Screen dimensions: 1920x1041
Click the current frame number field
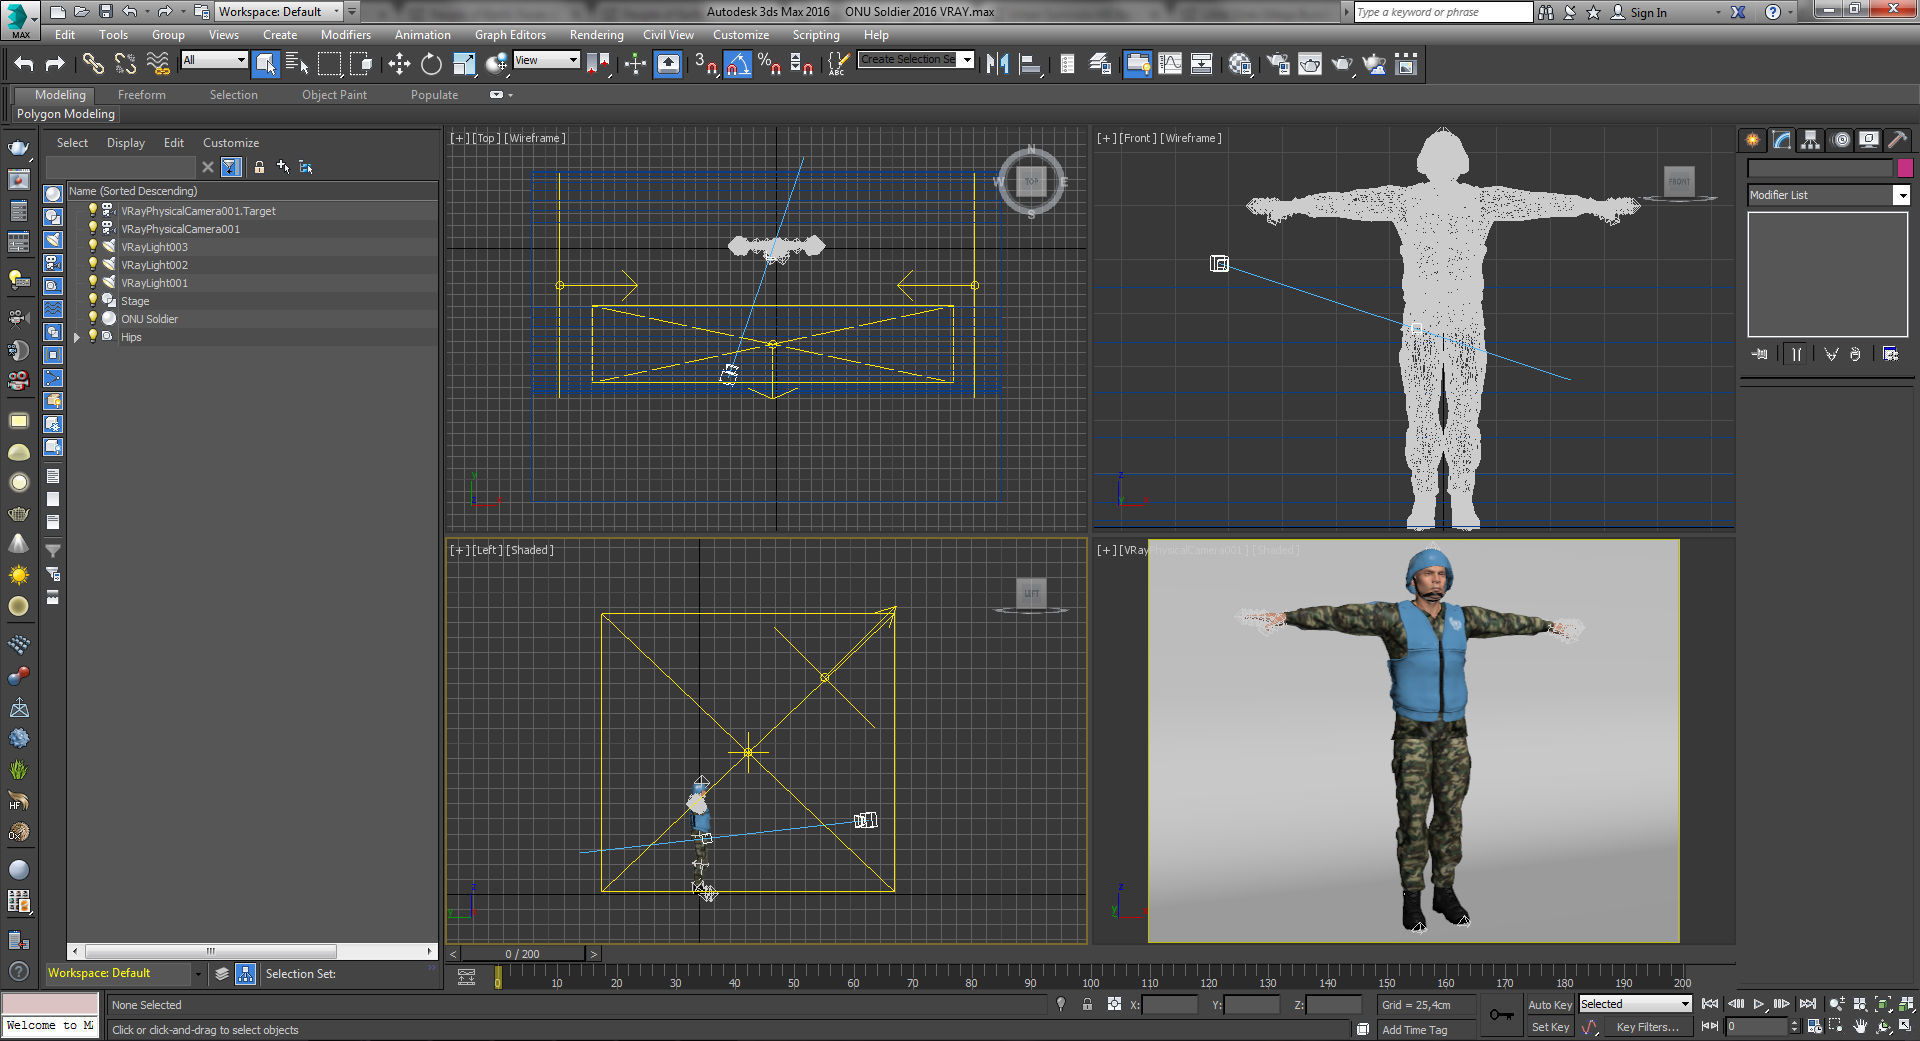(1757, 1026)
